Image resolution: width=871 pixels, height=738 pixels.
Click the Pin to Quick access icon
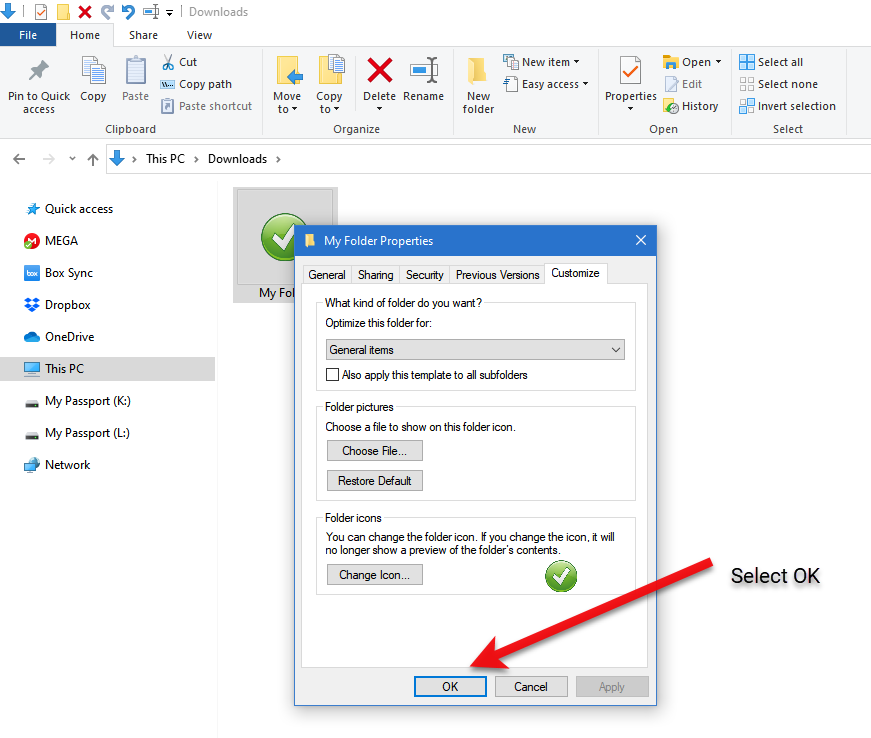point(39,72)
